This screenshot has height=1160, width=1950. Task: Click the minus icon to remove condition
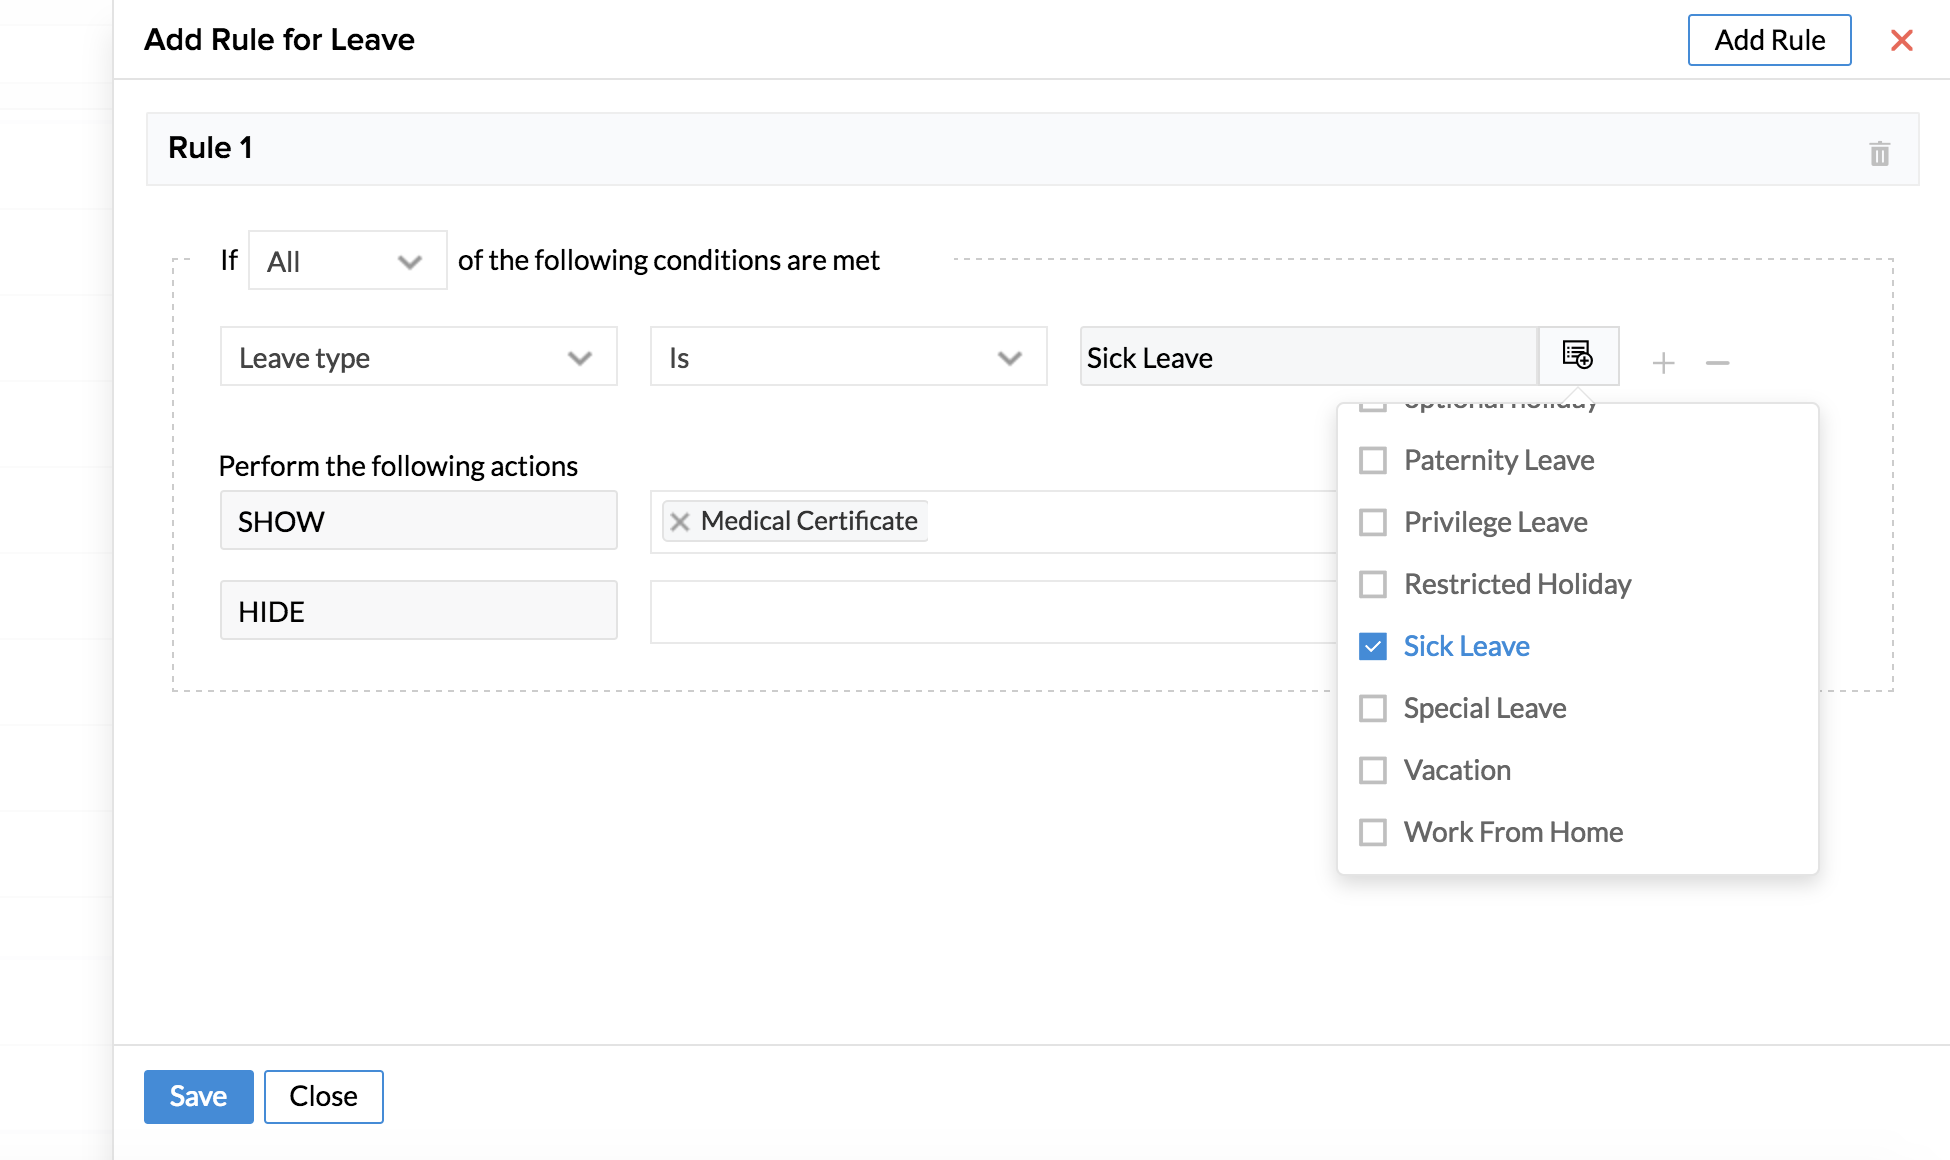(1717, 362)
